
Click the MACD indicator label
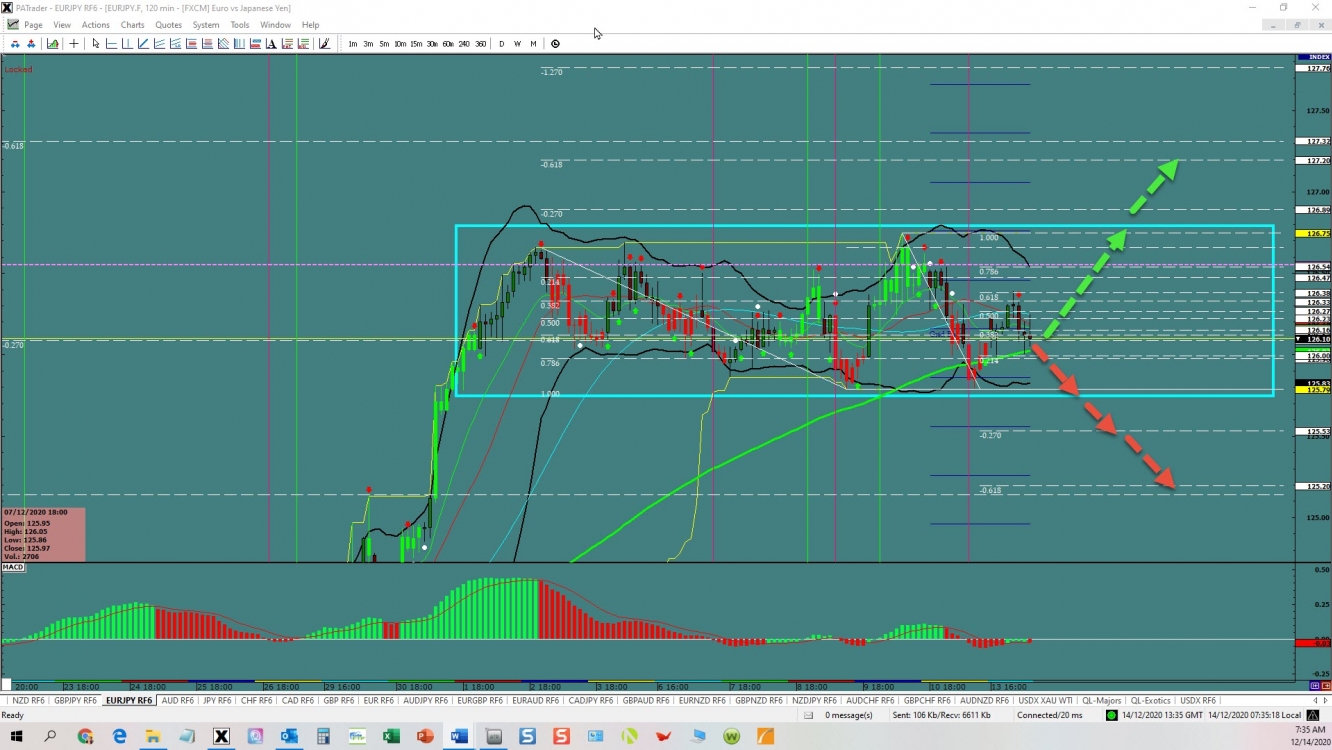click(13, 567)
